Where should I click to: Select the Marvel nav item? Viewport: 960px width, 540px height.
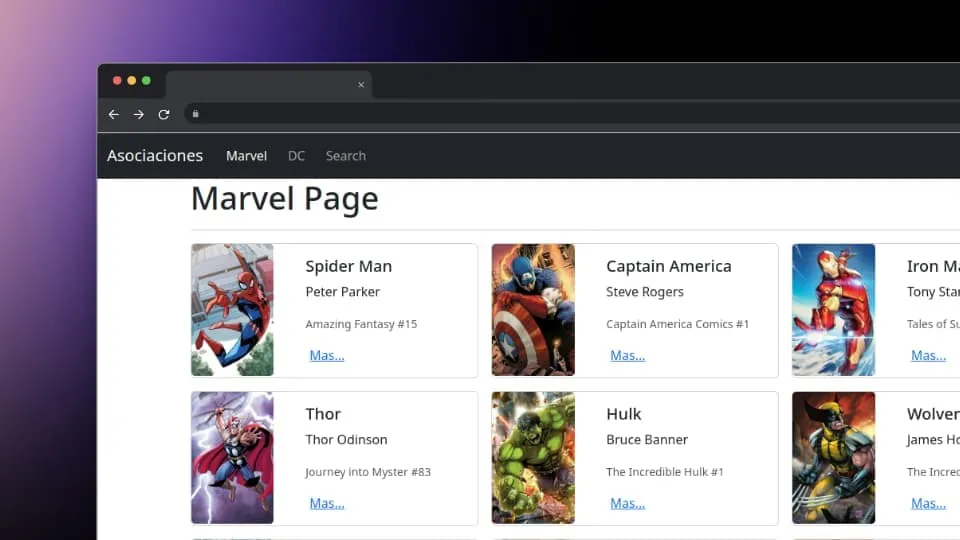246,156
